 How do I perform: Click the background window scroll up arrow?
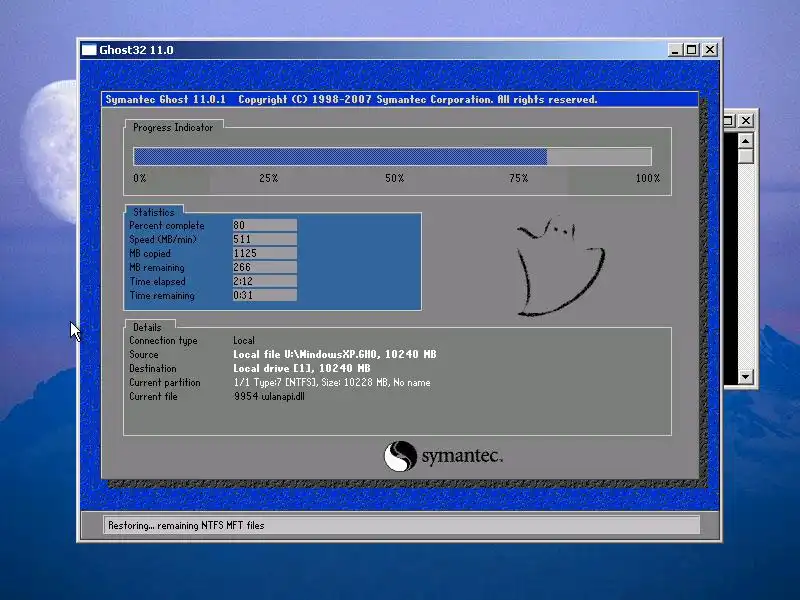point(746,141)
